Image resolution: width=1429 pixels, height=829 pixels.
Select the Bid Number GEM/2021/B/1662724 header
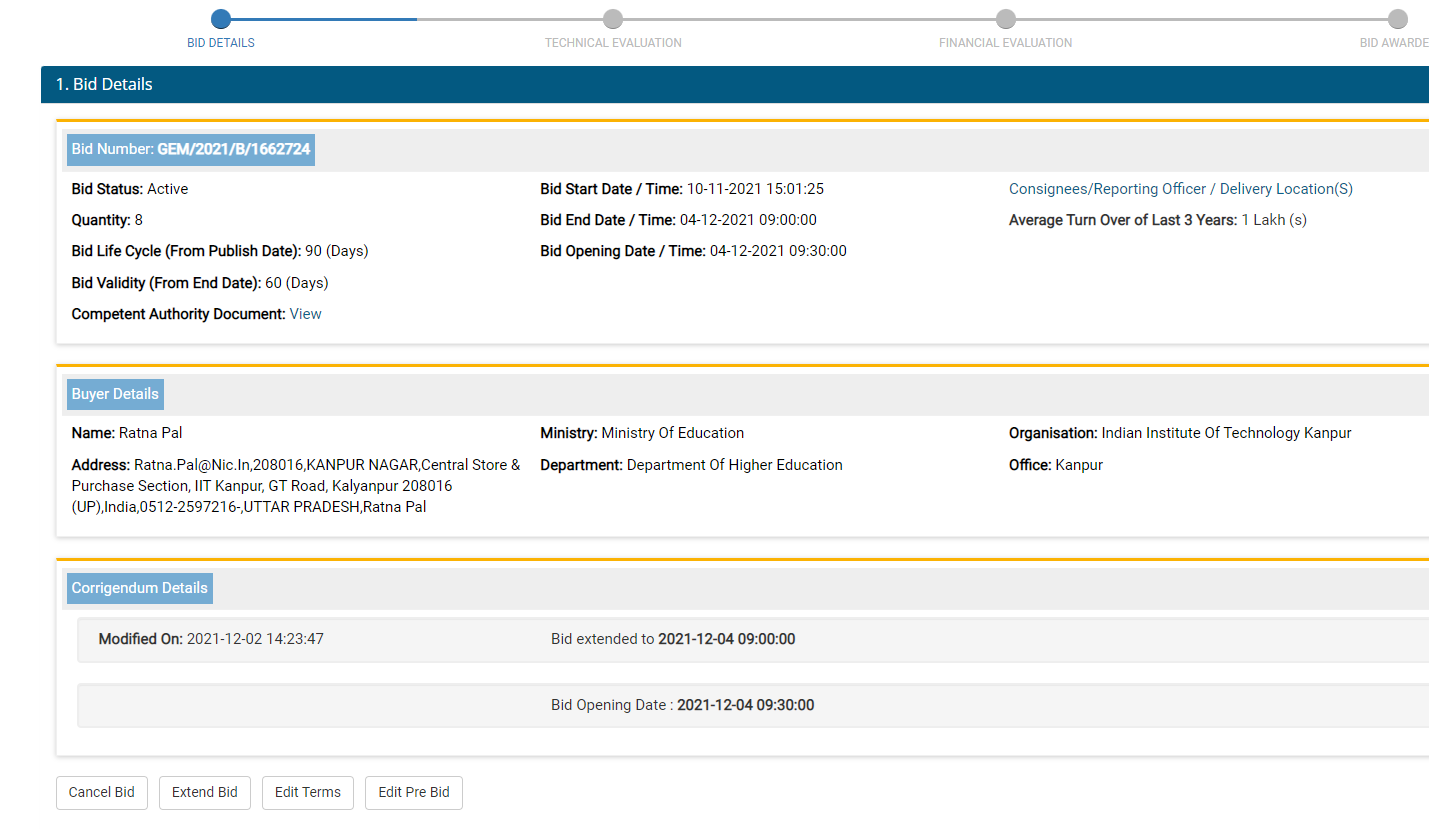tap(191, 149)
